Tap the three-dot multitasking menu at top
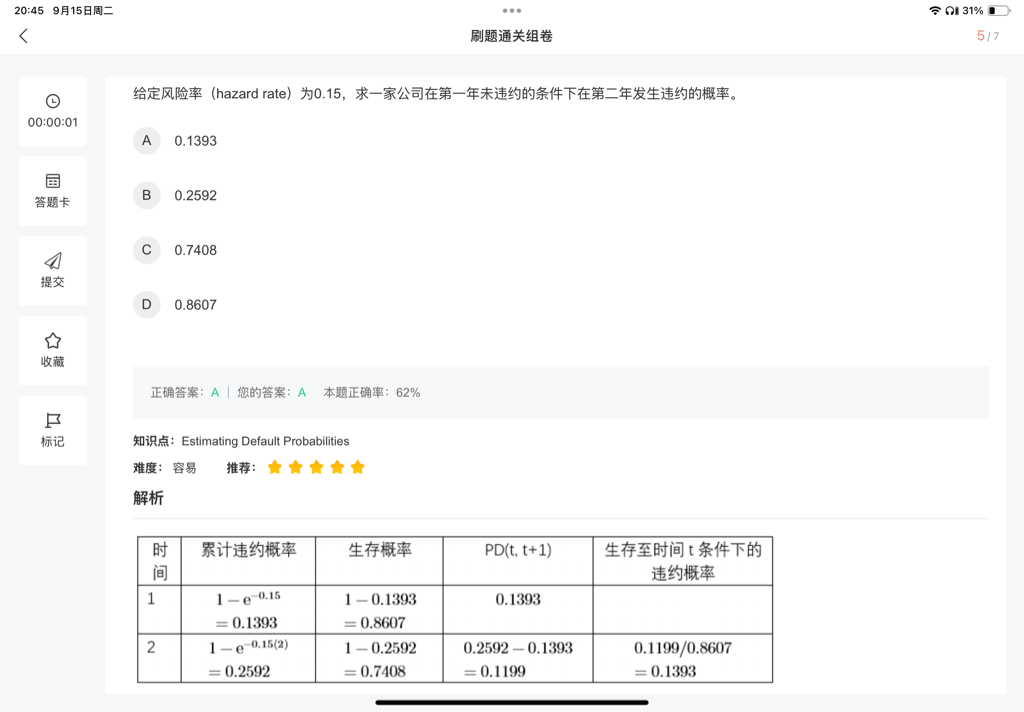This screenshot has height=712, width=1024. pyautogui.click(x=512, y=10)
